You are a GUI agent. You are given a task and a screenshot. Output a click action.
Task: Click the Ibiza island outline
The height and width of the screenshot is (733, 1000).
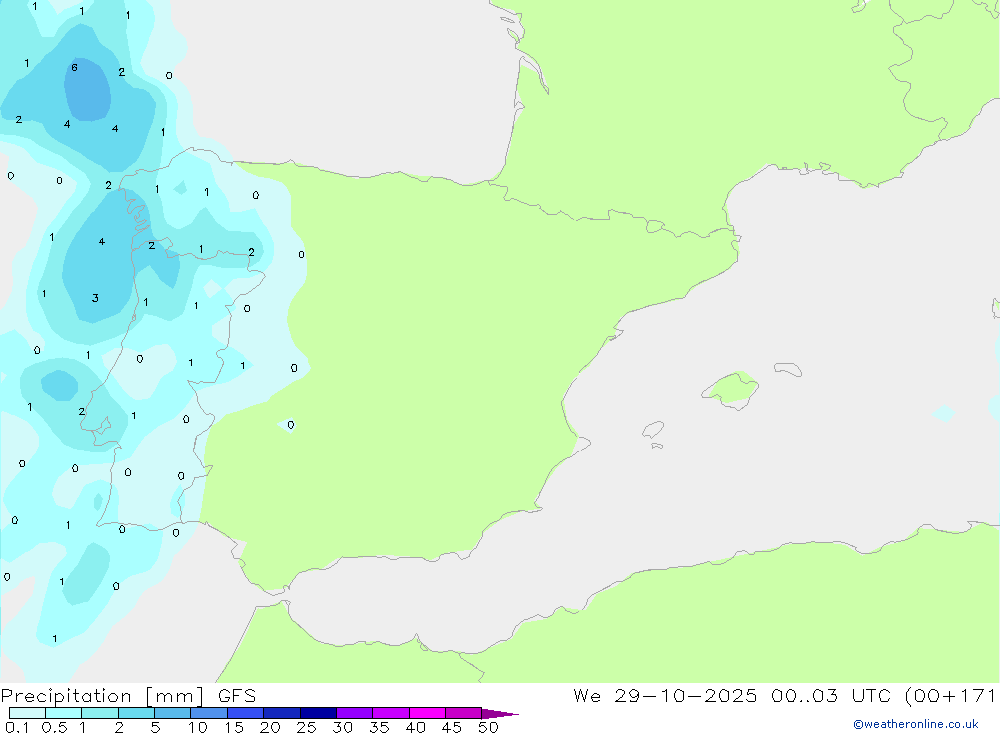coord(654,429)
